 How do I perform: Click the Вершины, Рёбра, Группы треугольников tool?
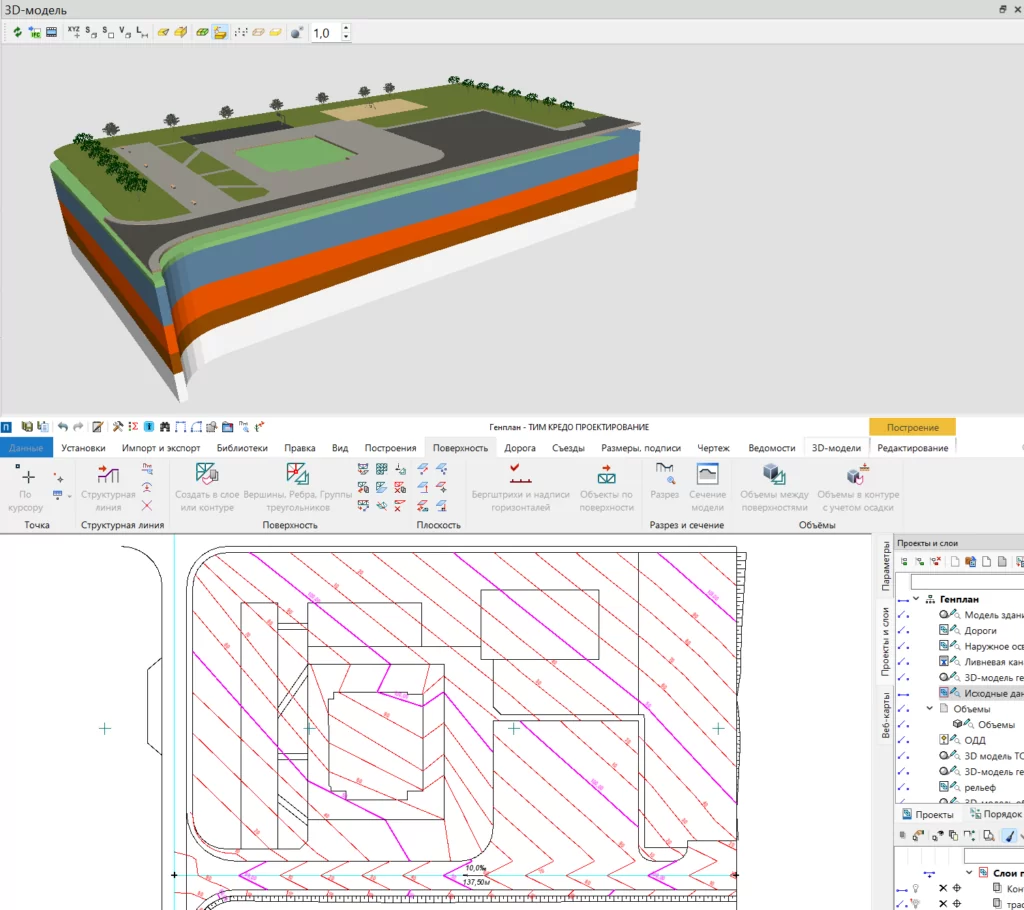298,489
